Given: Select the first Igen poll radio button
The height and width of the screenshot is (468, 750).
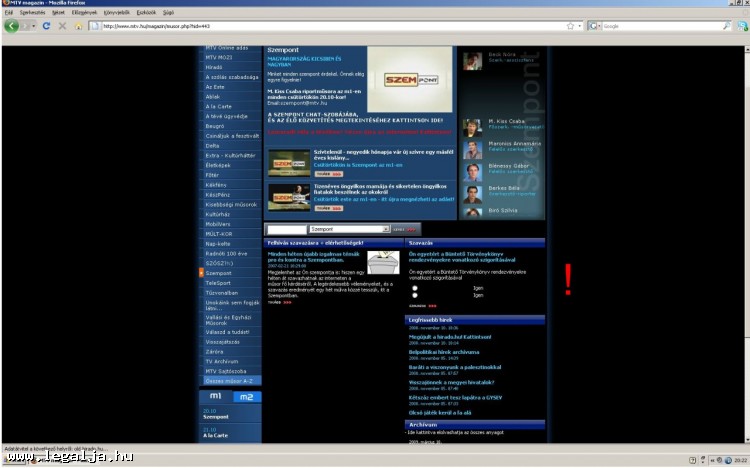Looking at the screenshot, I should click(415, 287).
